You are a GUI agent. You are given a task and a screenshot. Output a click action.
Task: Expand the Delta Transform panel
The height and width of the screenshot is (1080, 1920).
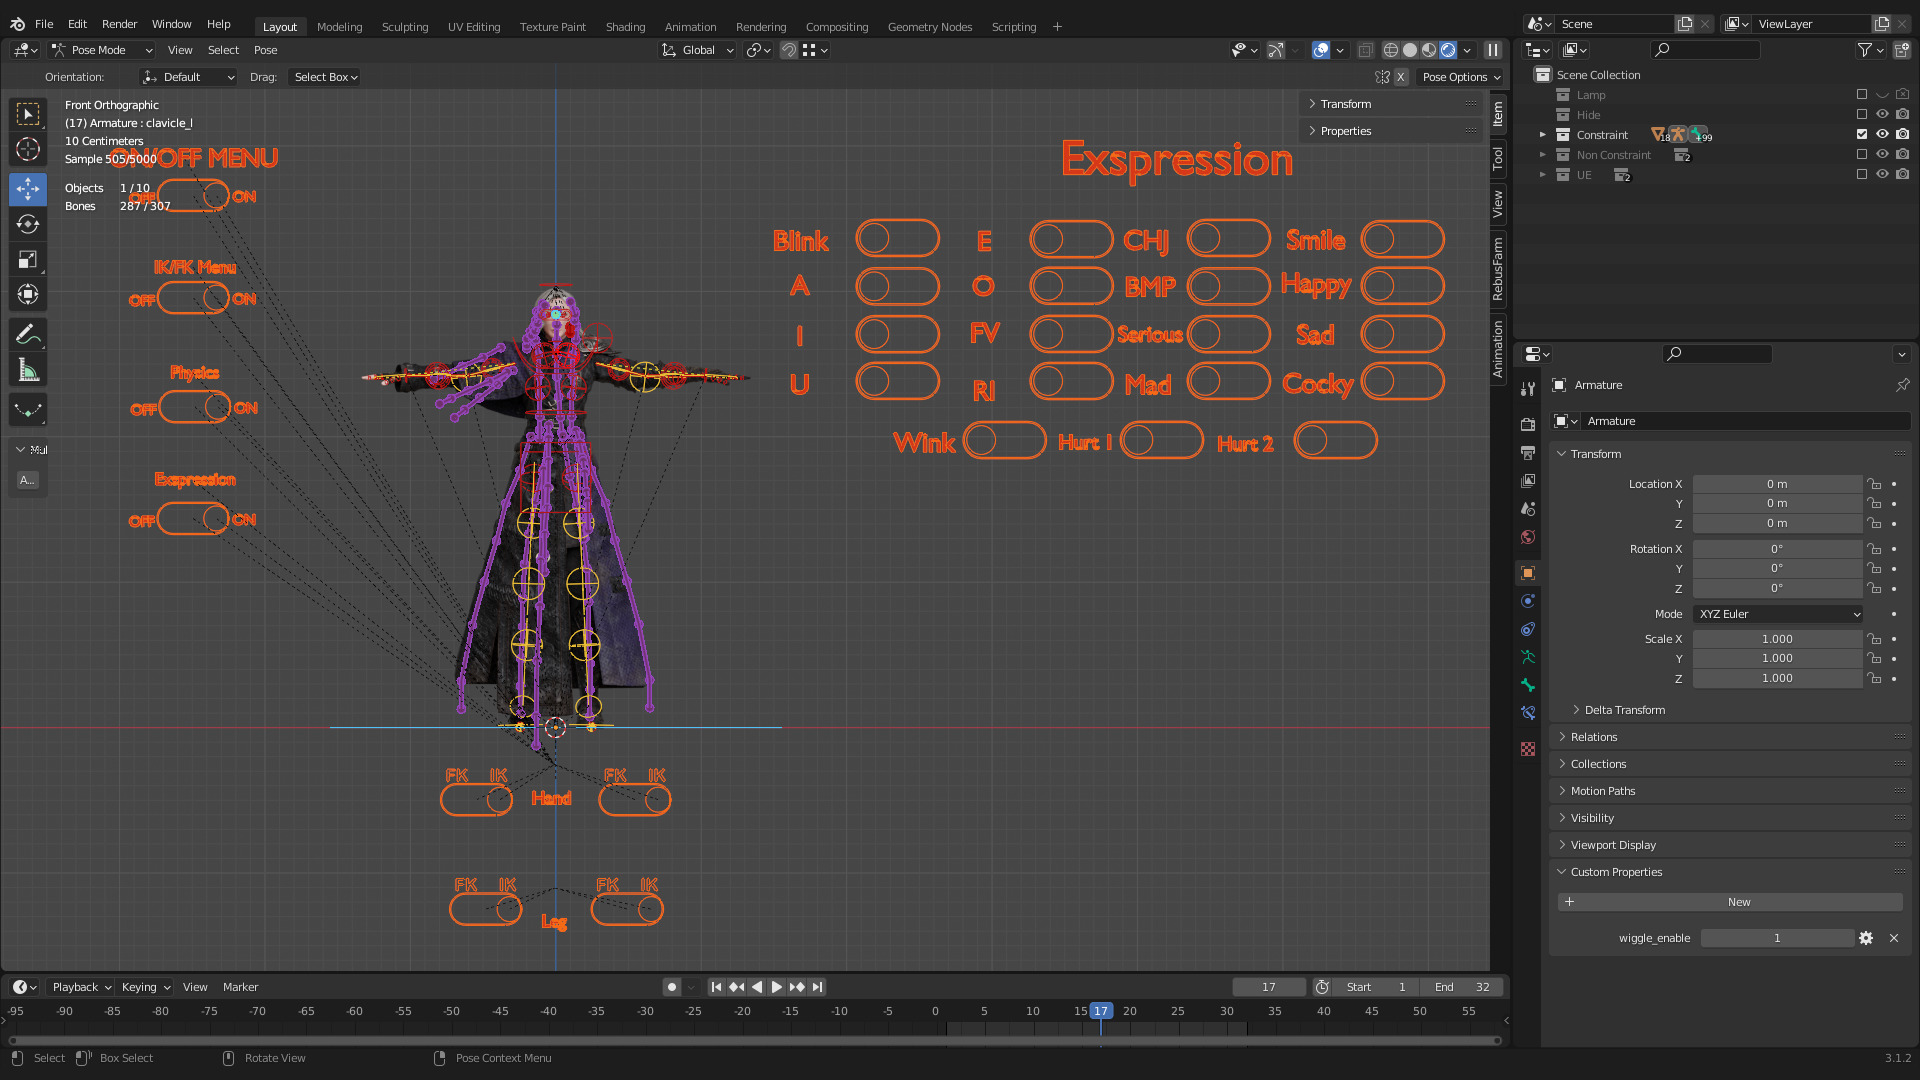tap(1624, 710)
